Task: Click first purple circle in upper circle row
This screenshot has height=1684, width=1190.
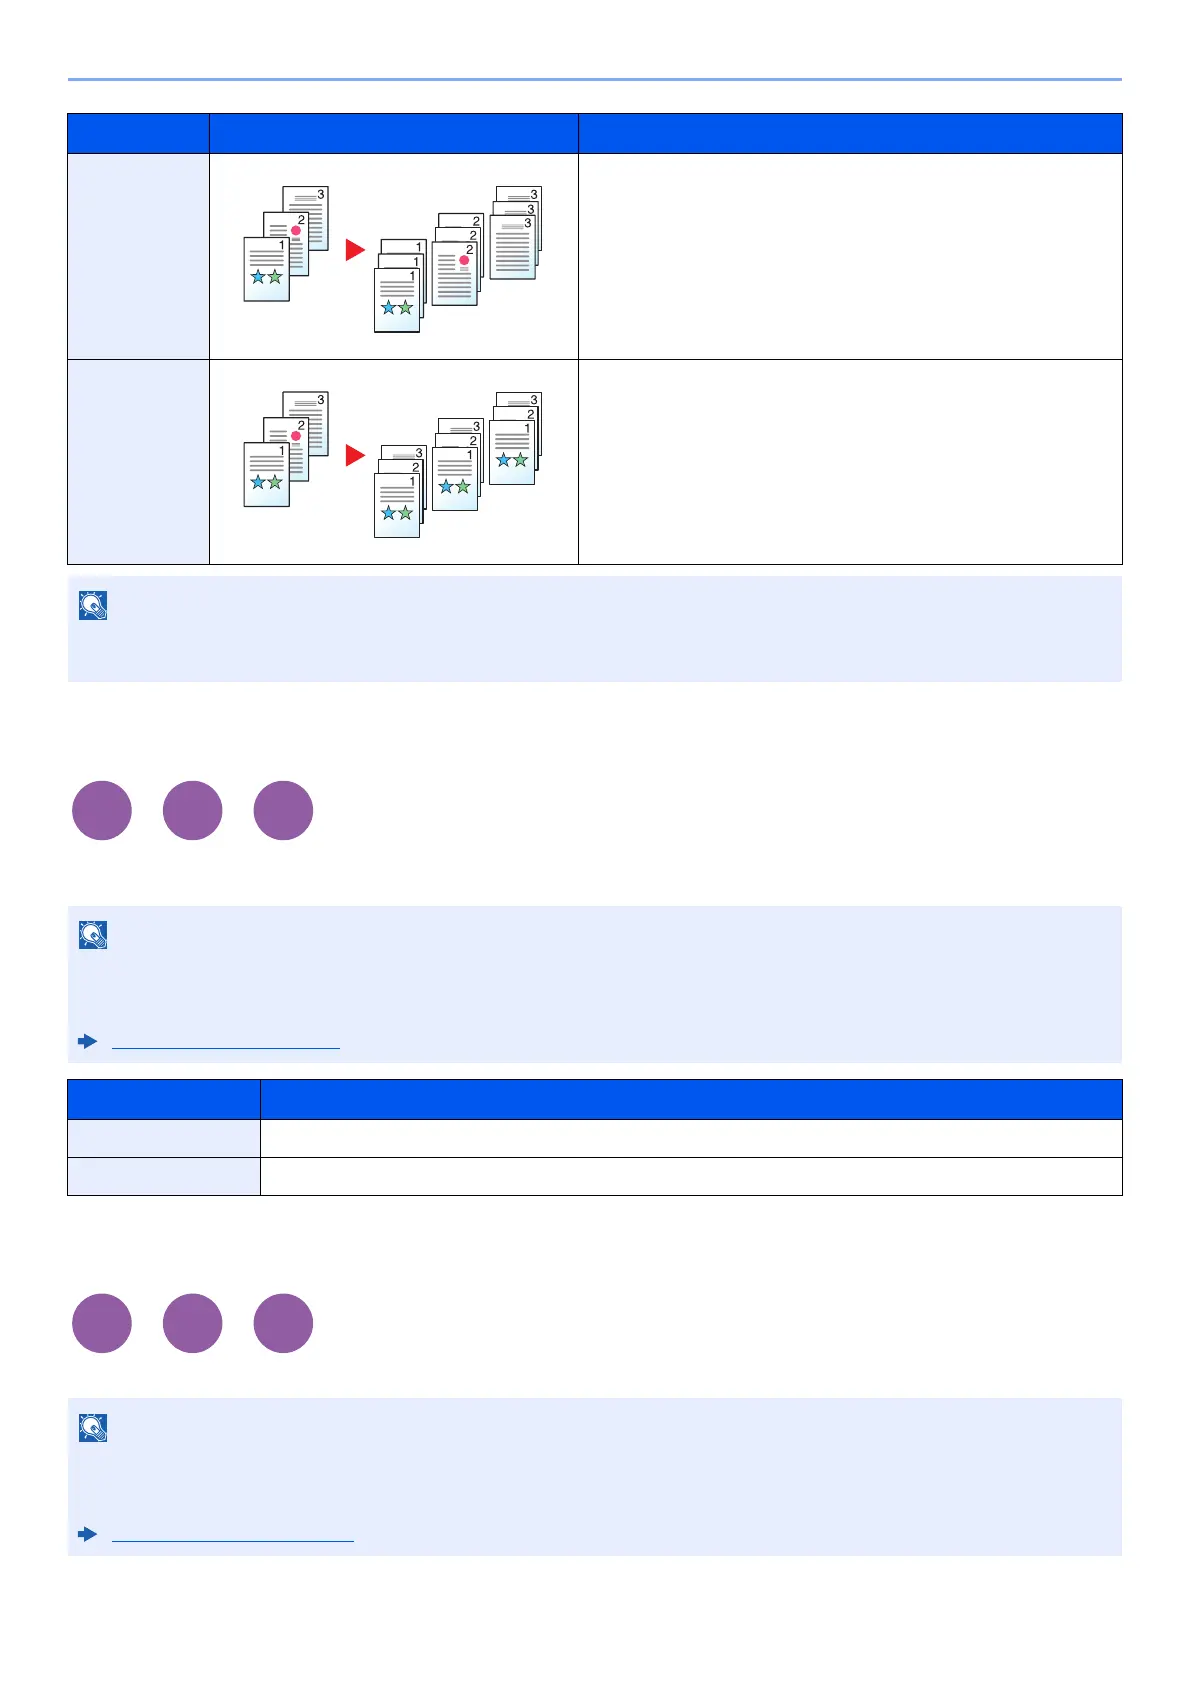Action: pos(102,810)
